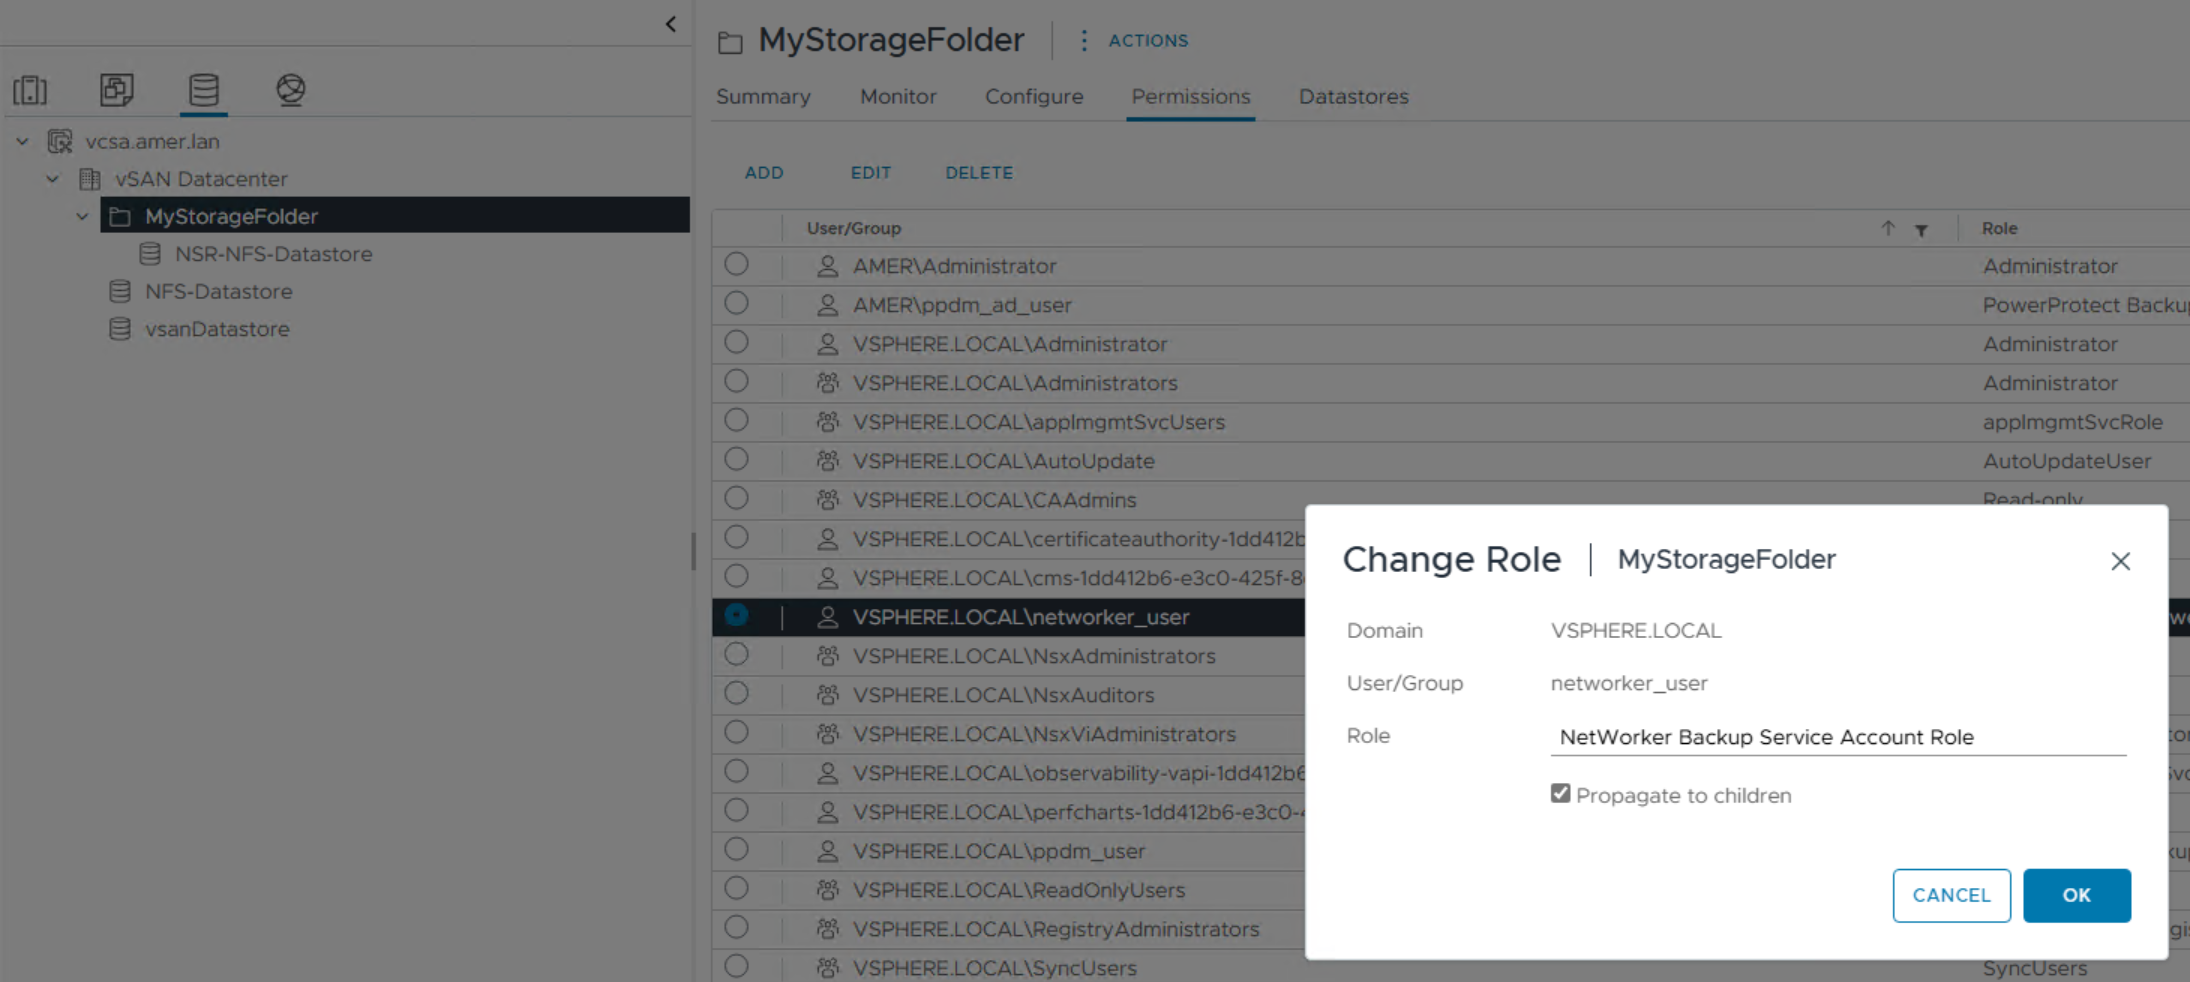
Task: Click the ADD permission button
Action: [764, 172]
